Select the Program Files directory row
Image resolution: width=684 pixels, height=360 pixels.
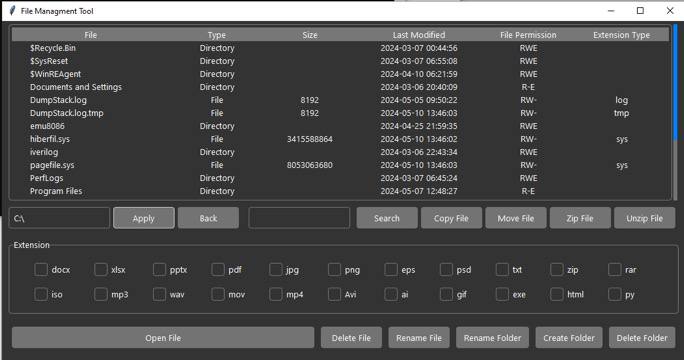pyautogui.click(x=340, y=191)
